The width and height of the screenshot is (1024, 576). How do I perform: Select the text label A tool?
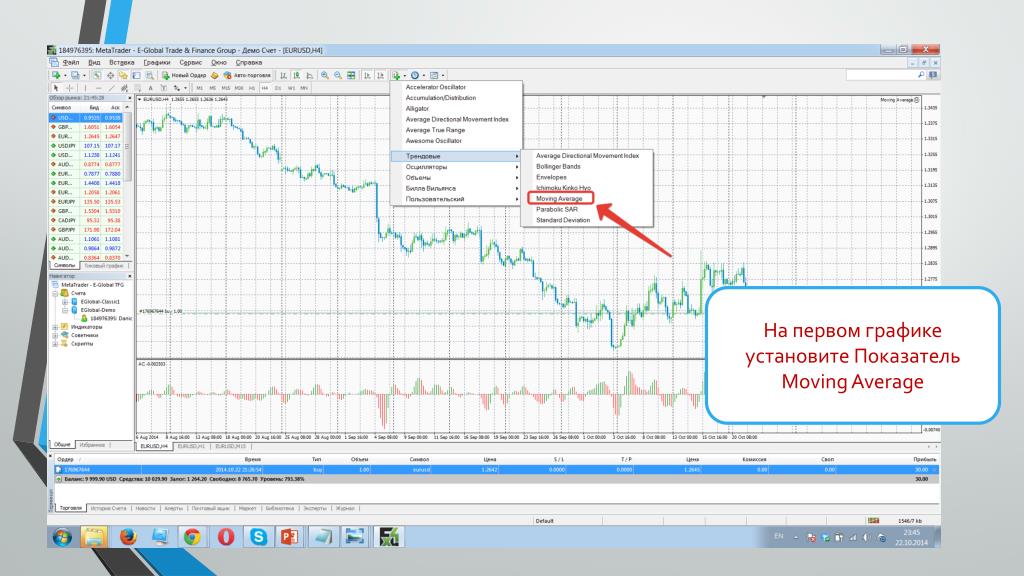point(150,88)
